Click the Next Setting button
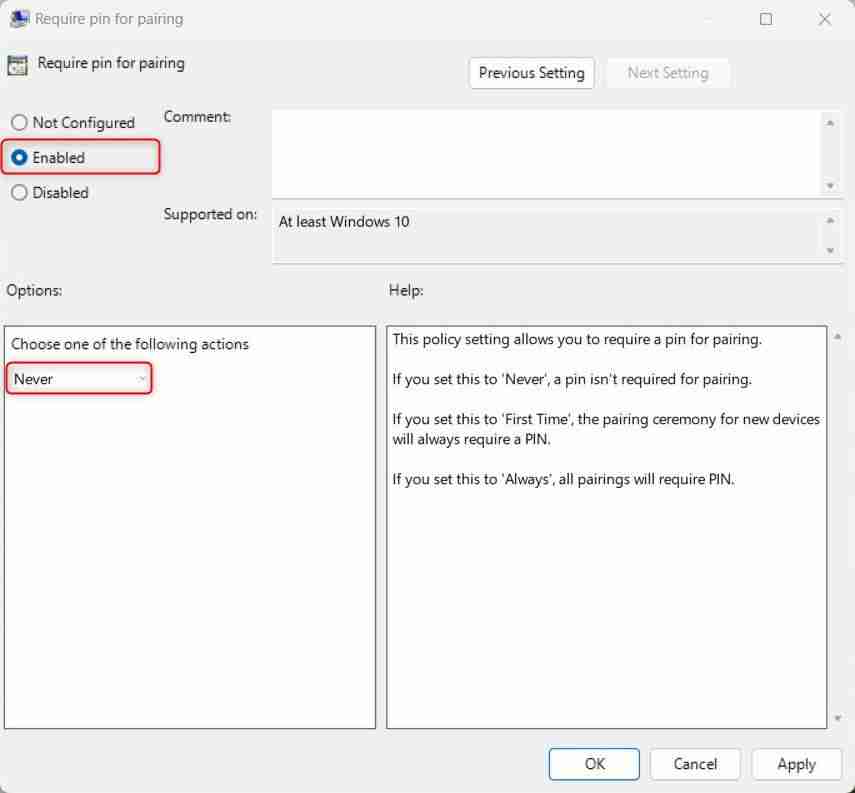This screenshot has height=793, width=855. [x=668, y=72]
